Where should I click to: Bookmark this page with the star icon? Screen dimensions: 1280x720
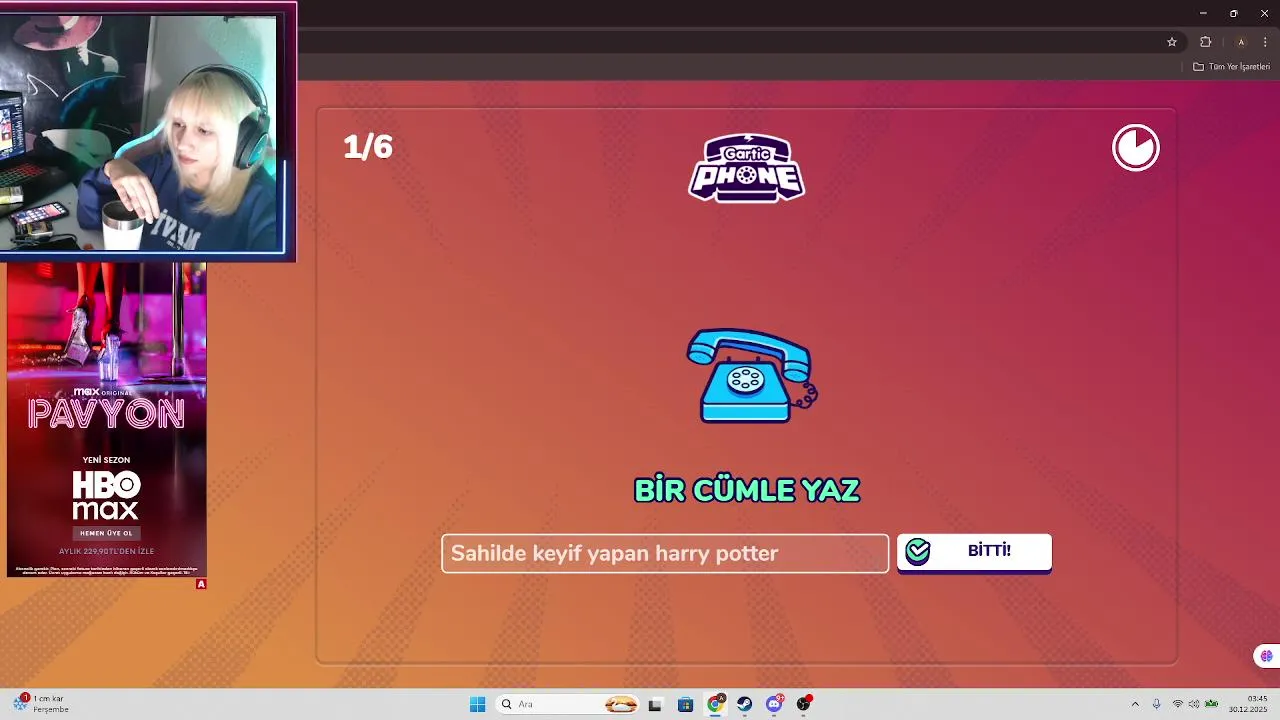1172,42
